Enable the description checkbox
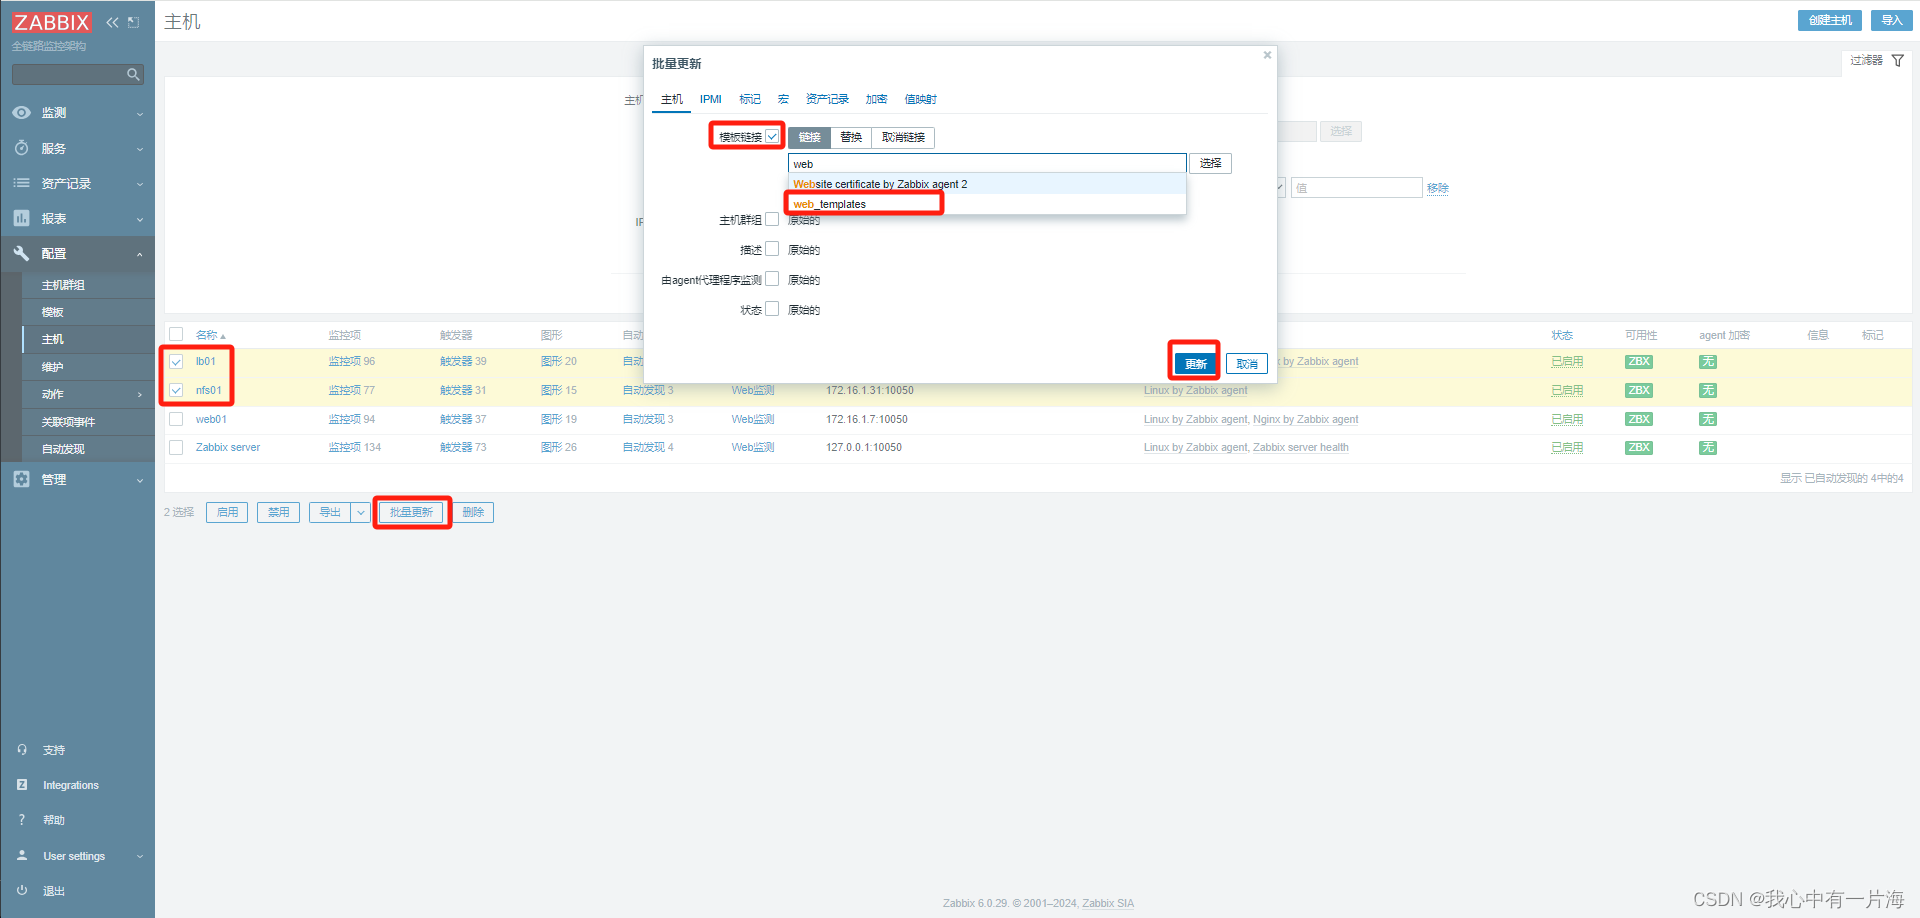 [x=772, y=249]
